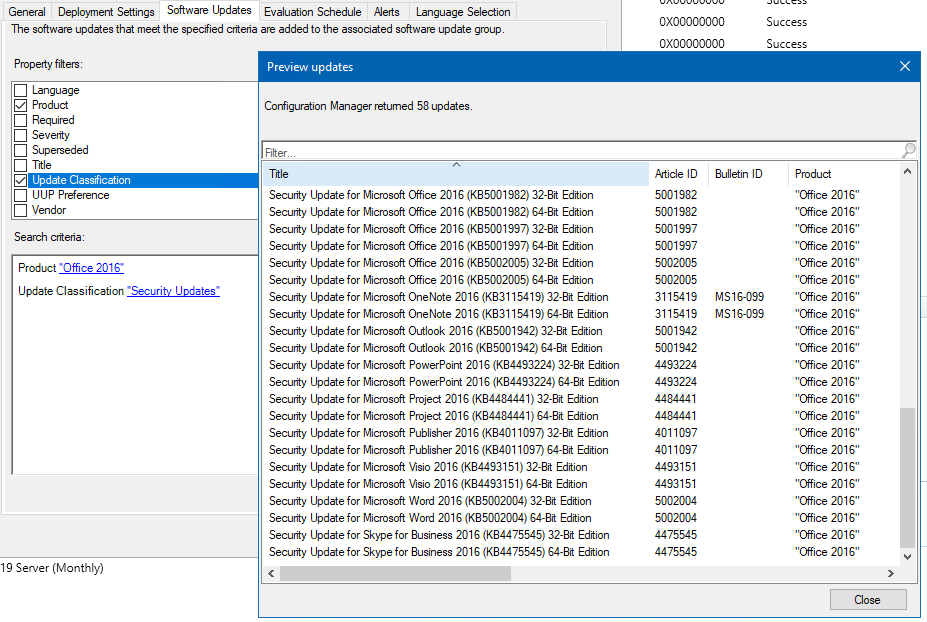Select Word 2016 KB5002004 64-Bit row
927x622 pixels.
click(581, 518)
